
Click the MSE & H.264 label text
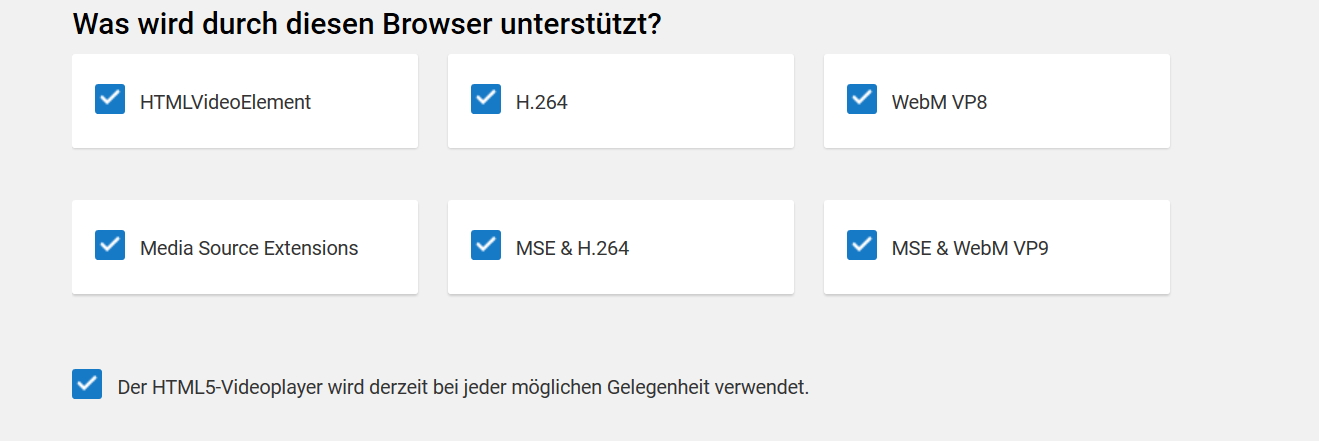[572, 248]
